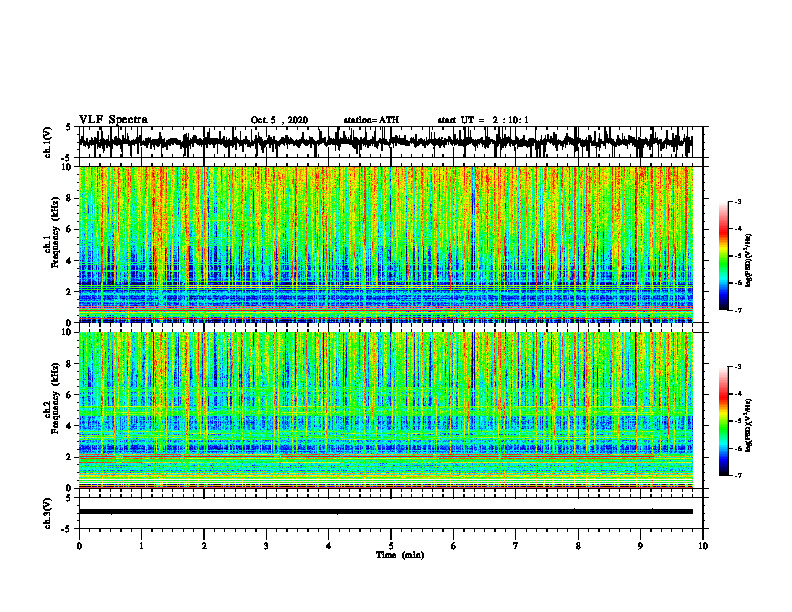The width and height of the screenshot is (792, 612).
Task: Click the ch.1 voltage waveform trace
Action: pyautogui.click(x=385, y=142)
